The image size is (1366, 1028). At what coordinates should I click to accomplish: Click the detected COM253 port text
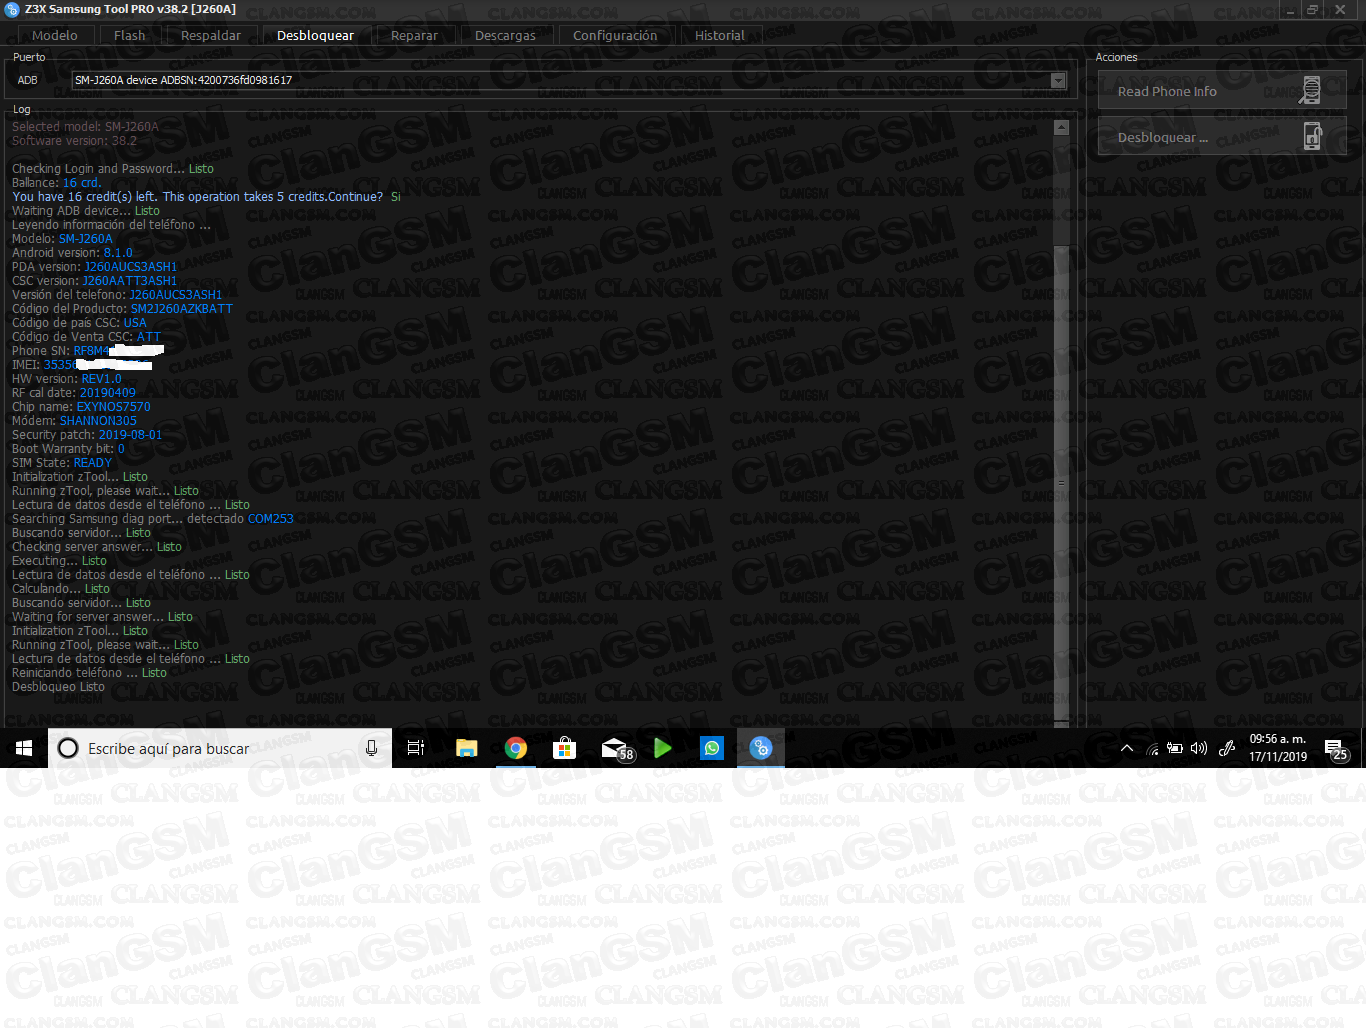pos(271,519)
